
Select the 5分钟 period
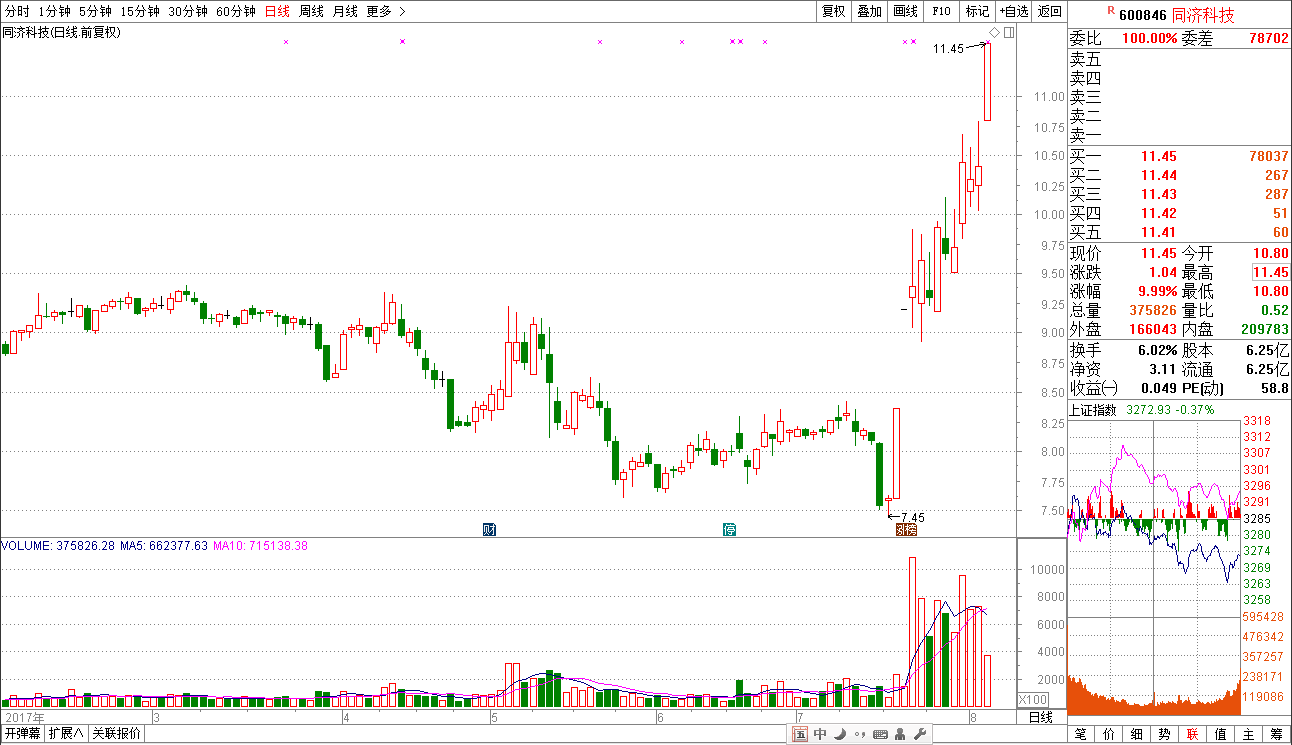[x=95, y=11]
